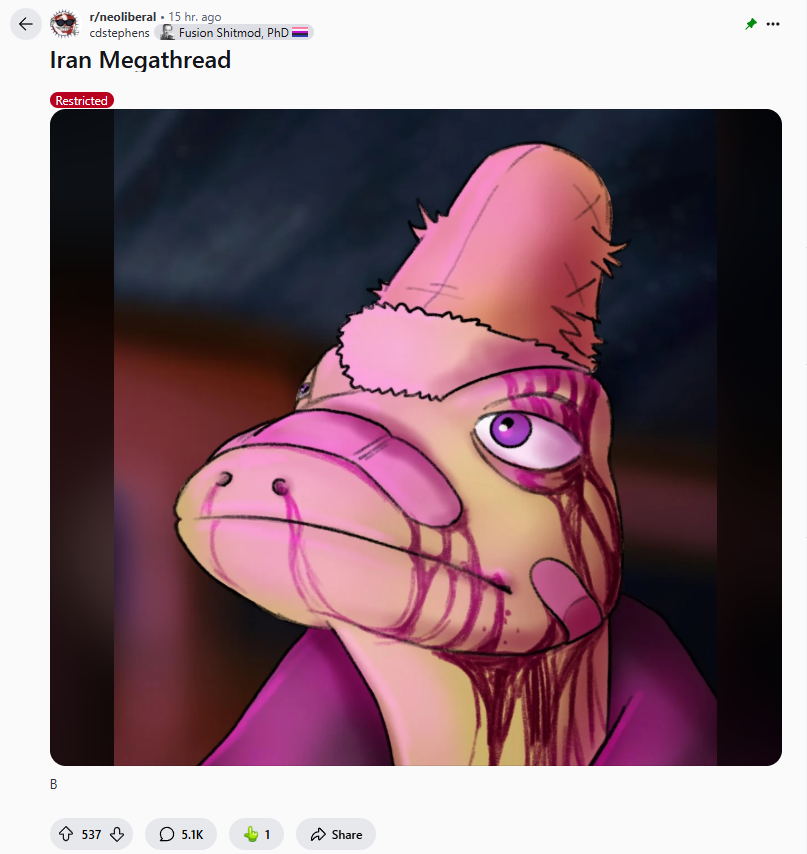This screenshot has width=807, height=854.
Task: Share this post
Action: tap(336, 834)
